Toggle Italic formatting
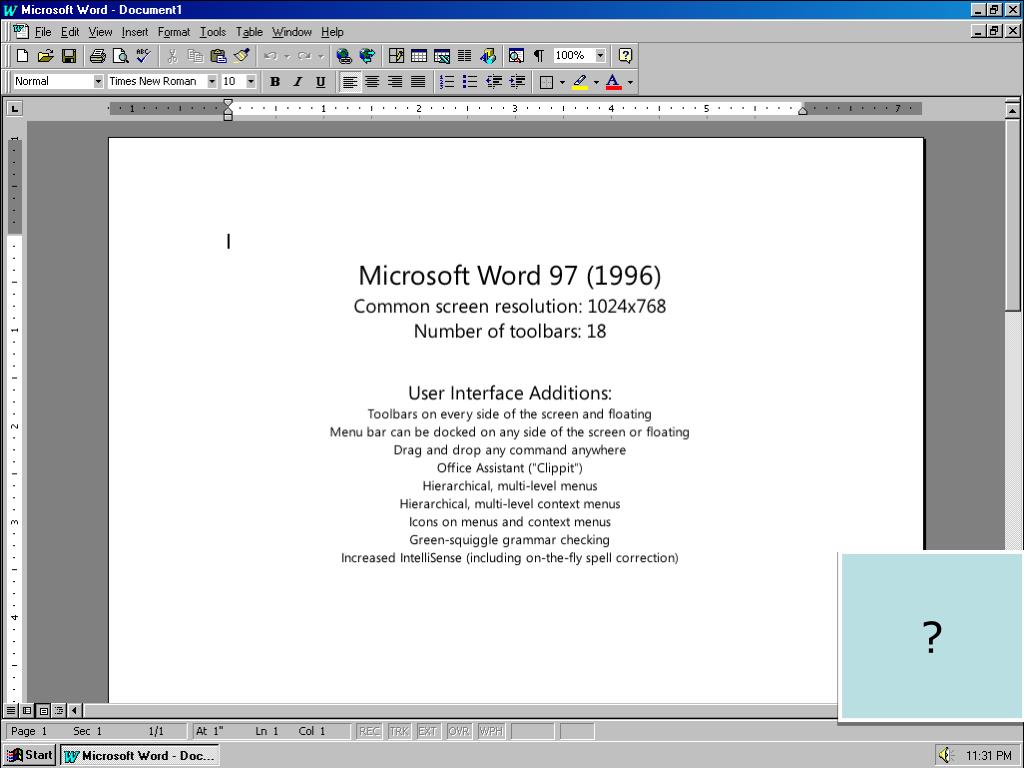Image resolution: width=1024 pixels, height=768 pixels. (x=298, y=82)
